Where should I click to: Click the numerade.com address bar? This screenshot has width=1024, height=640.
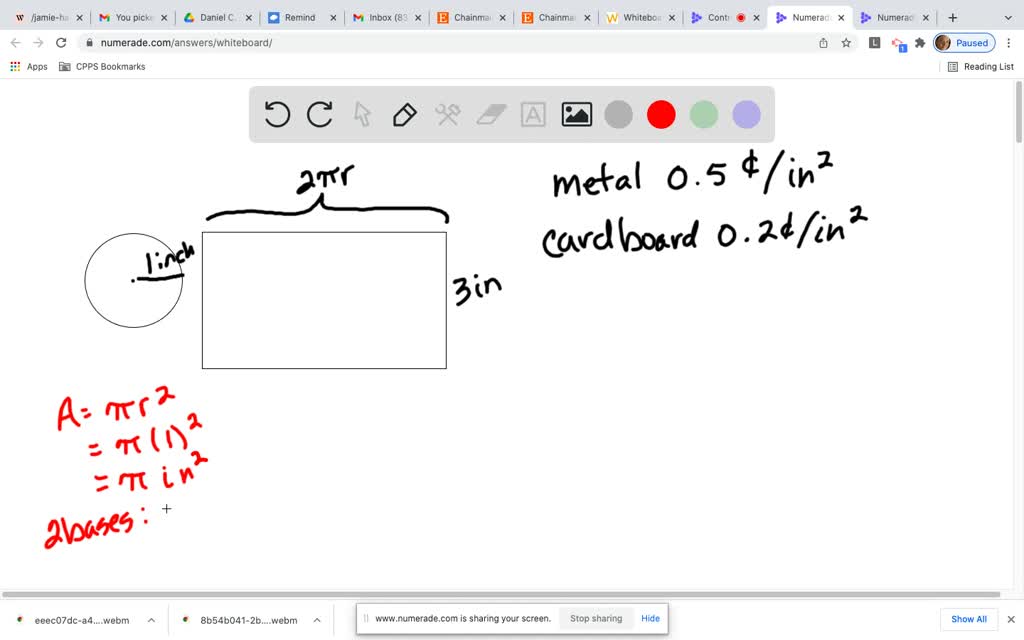point(200,42)
